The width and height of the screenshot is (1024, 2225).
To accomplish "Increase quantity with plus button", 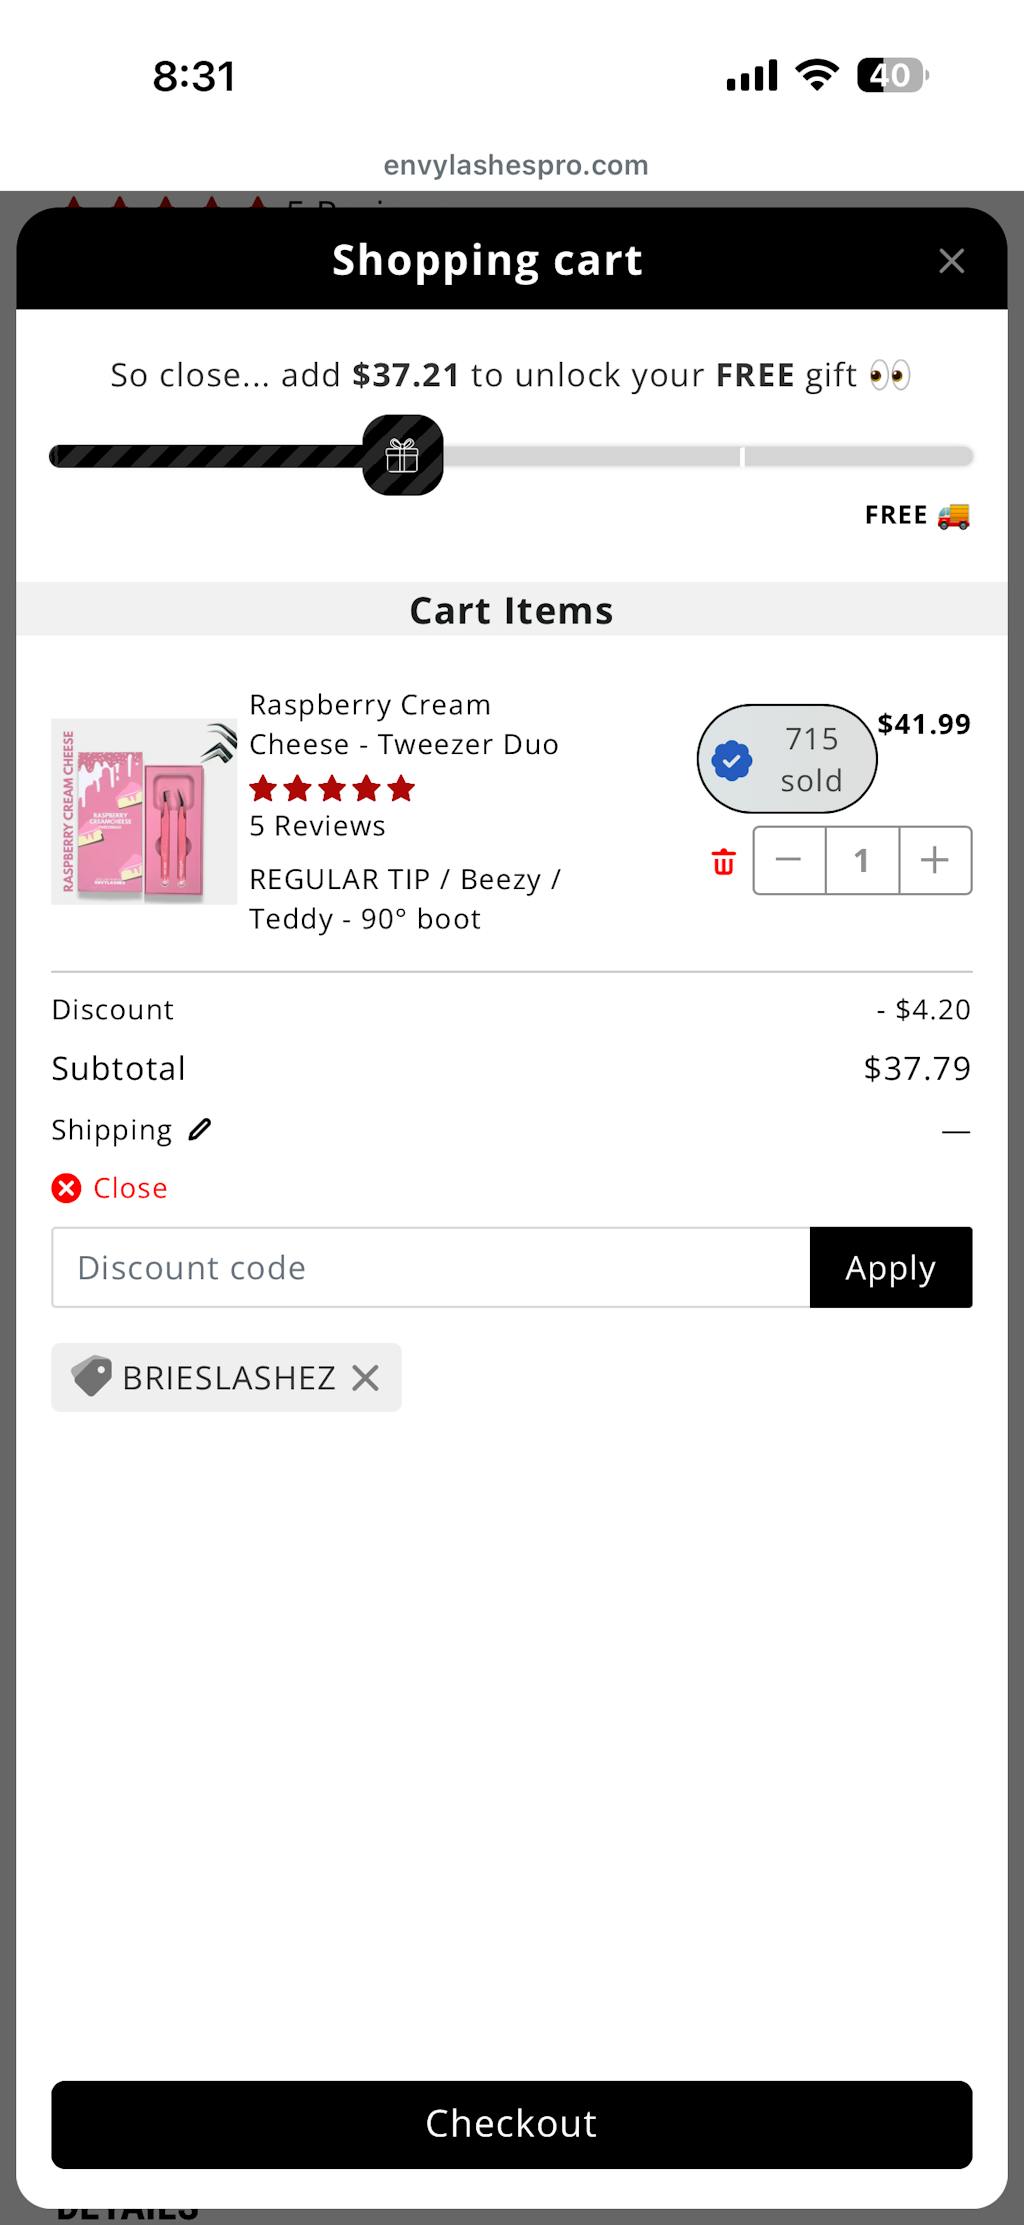I will coord(935,860).
